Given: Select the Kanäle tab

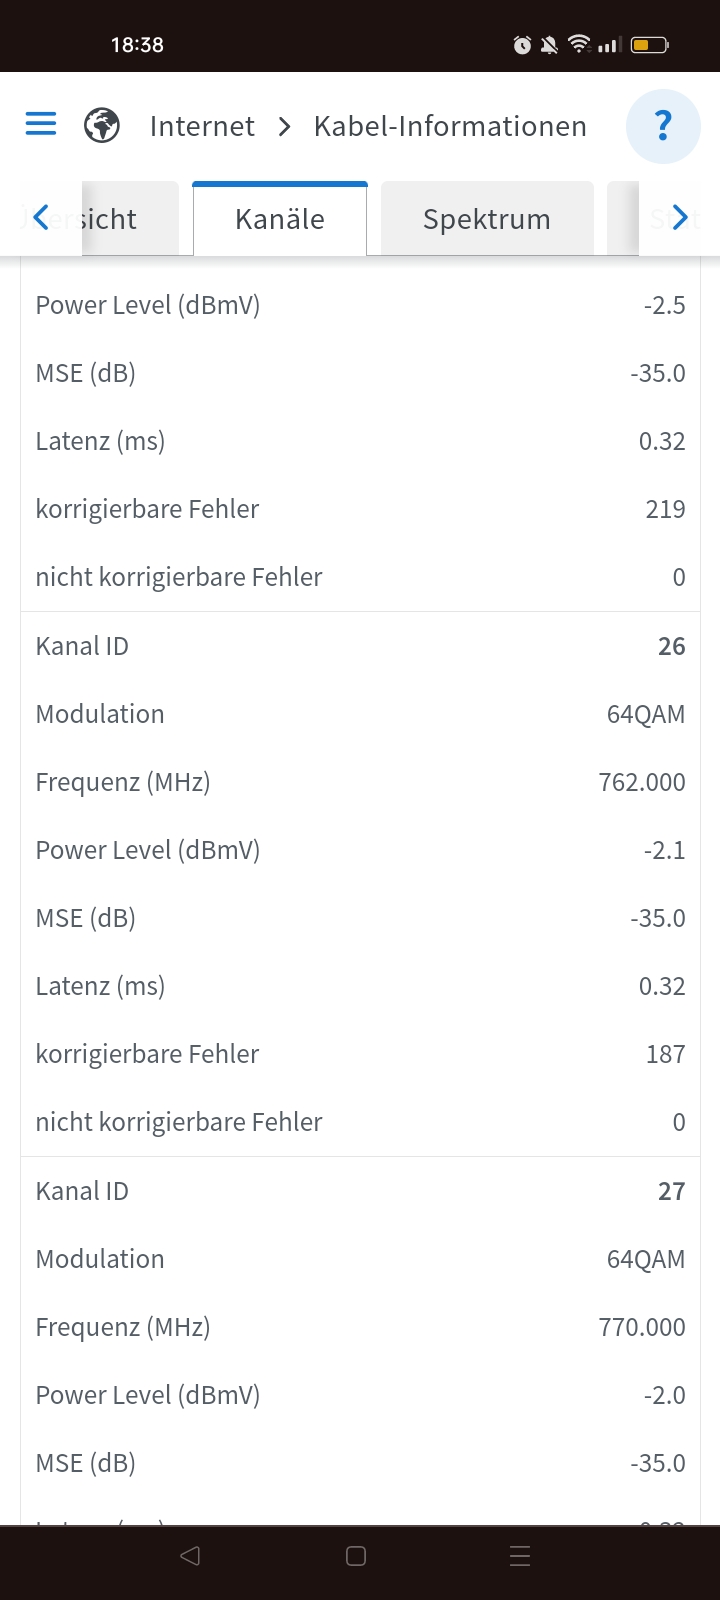Looking at the screenshot, I should coord(280,219).
